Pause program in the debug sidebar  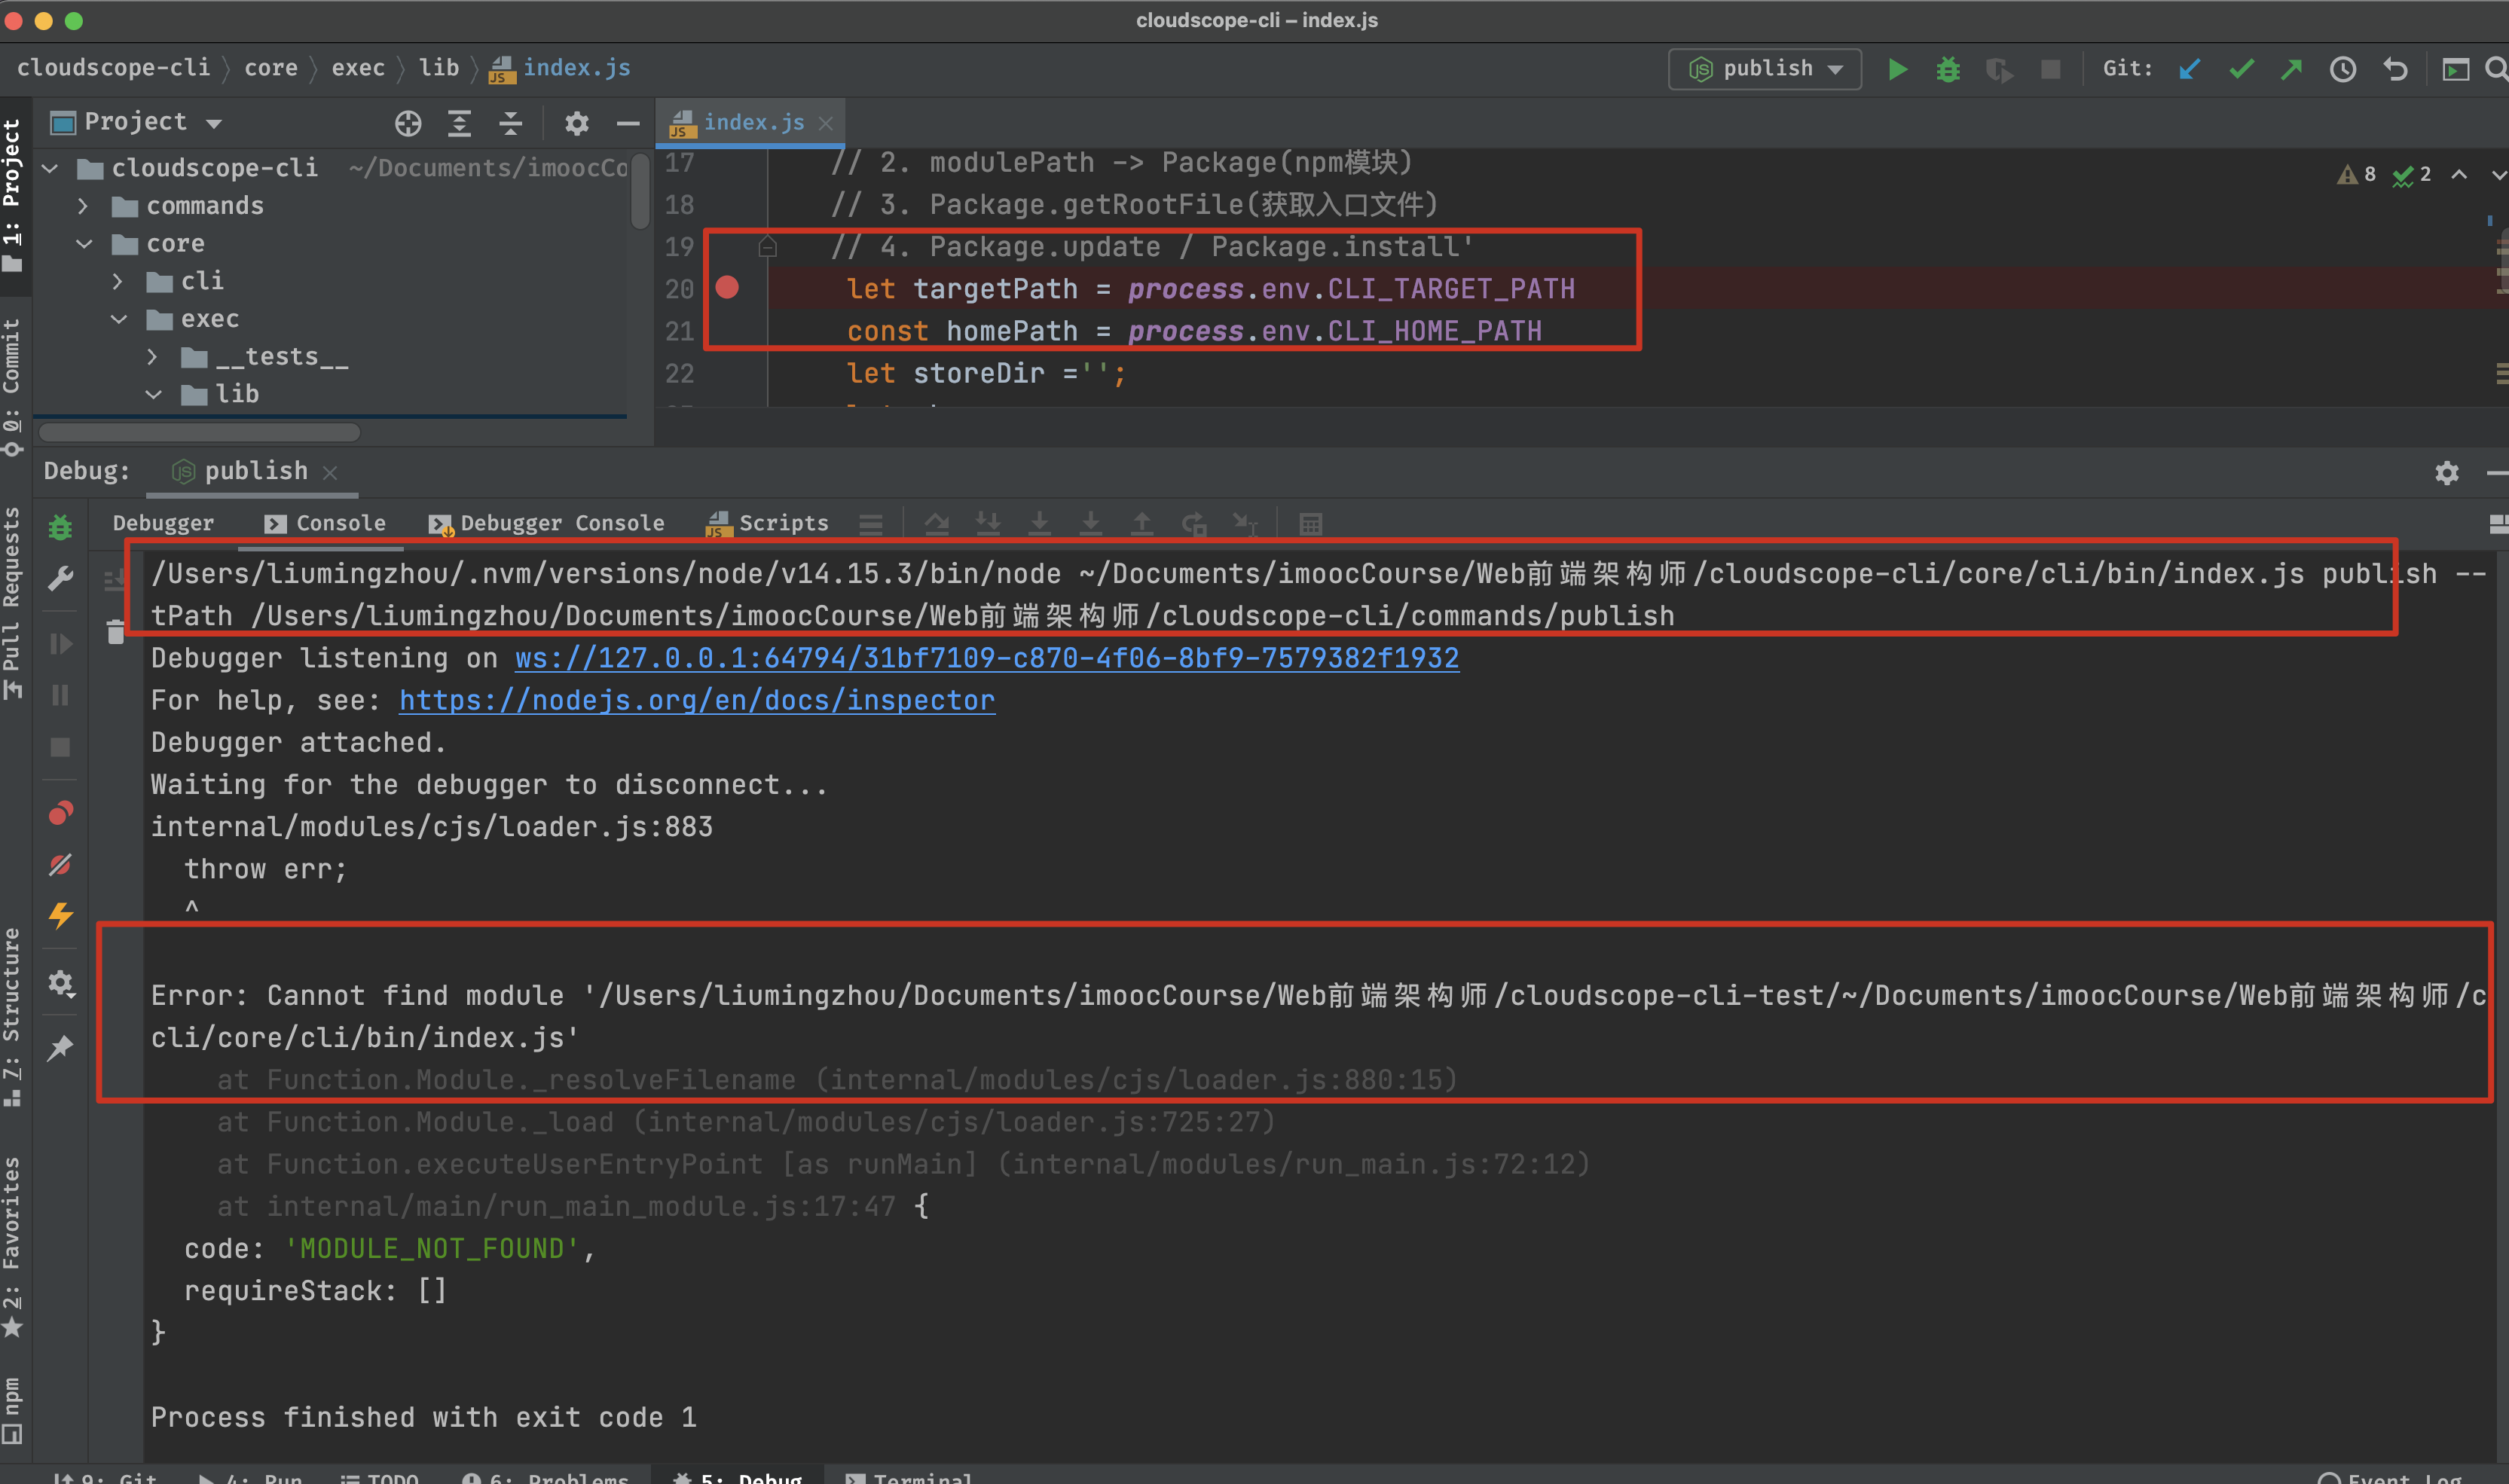[x=61, y=695]
